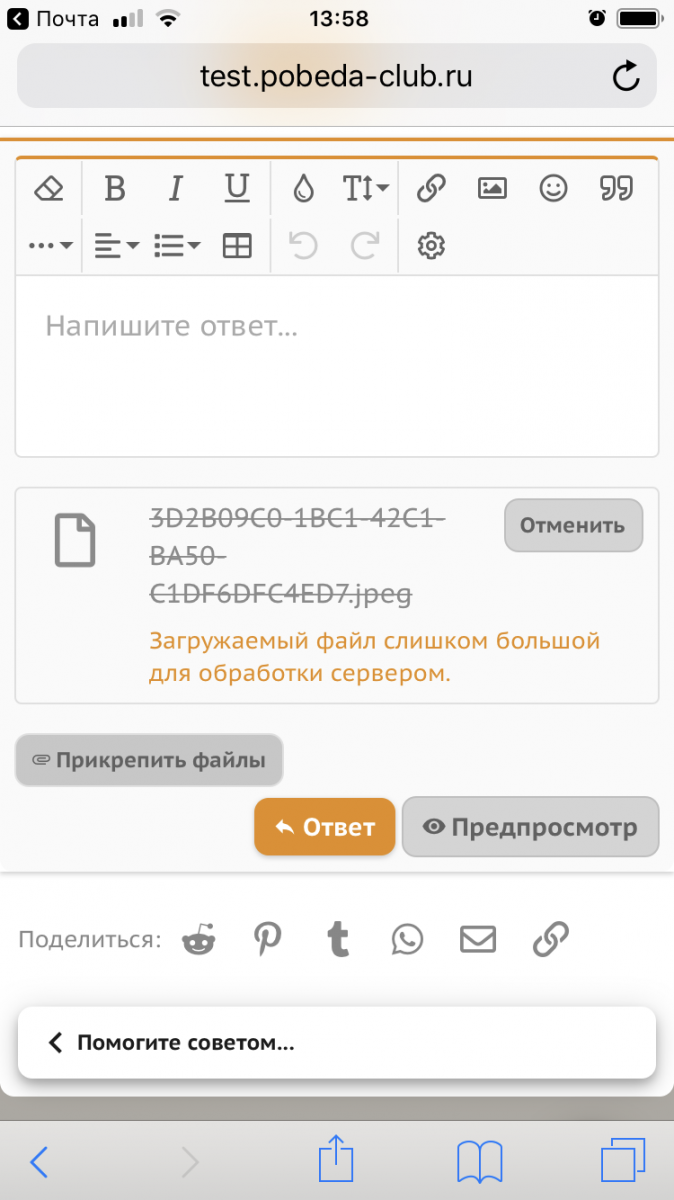Insert a quote block
This screenshot has width=674, height=1200.
(616, 188)
